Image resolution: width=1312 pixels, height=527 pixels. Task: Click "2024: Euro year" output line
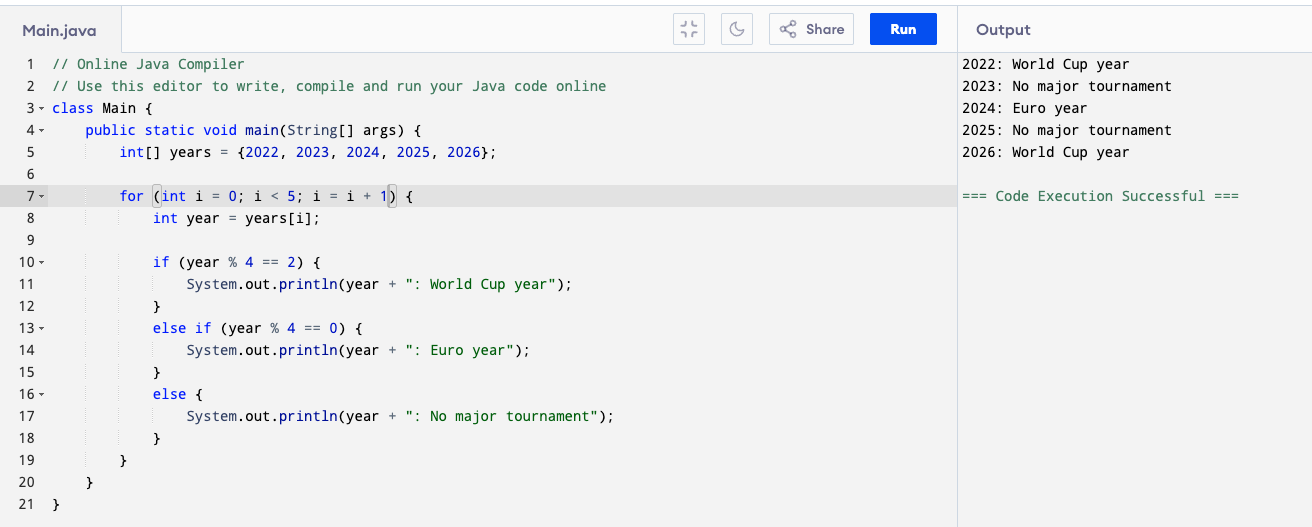click(1023, 108)
